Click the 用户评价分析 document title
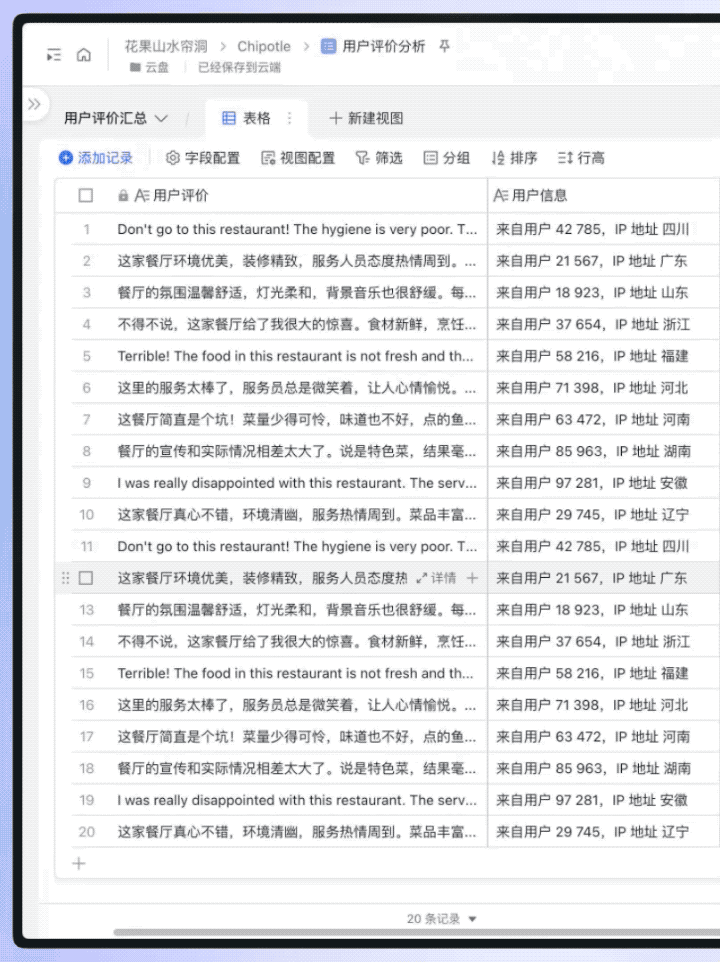720x962 pixels. pyautogui.click(x=384, y=46)
